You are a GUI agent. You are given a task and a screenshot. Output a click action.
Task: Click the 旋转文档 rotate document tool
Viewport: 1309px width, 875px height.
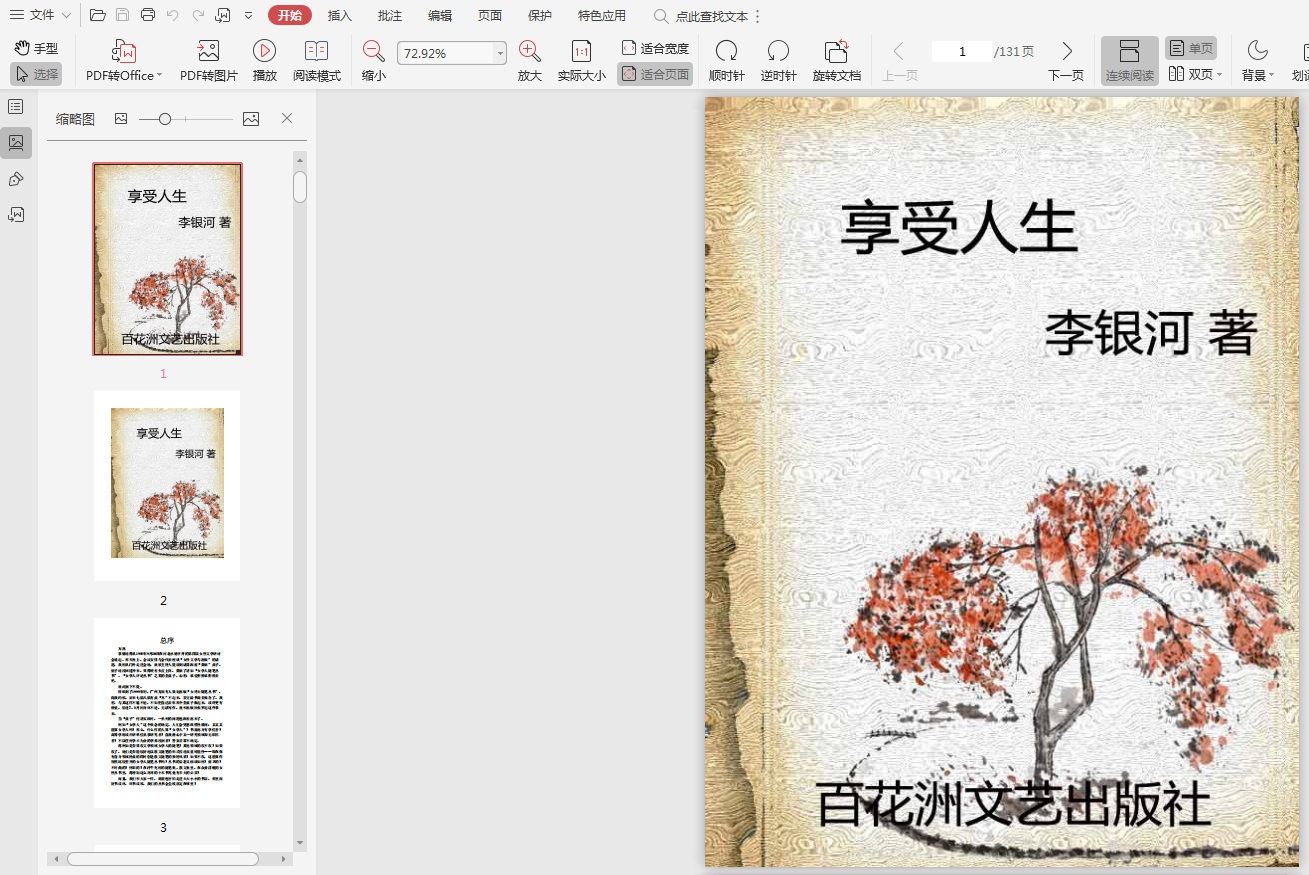pos(837,61)
